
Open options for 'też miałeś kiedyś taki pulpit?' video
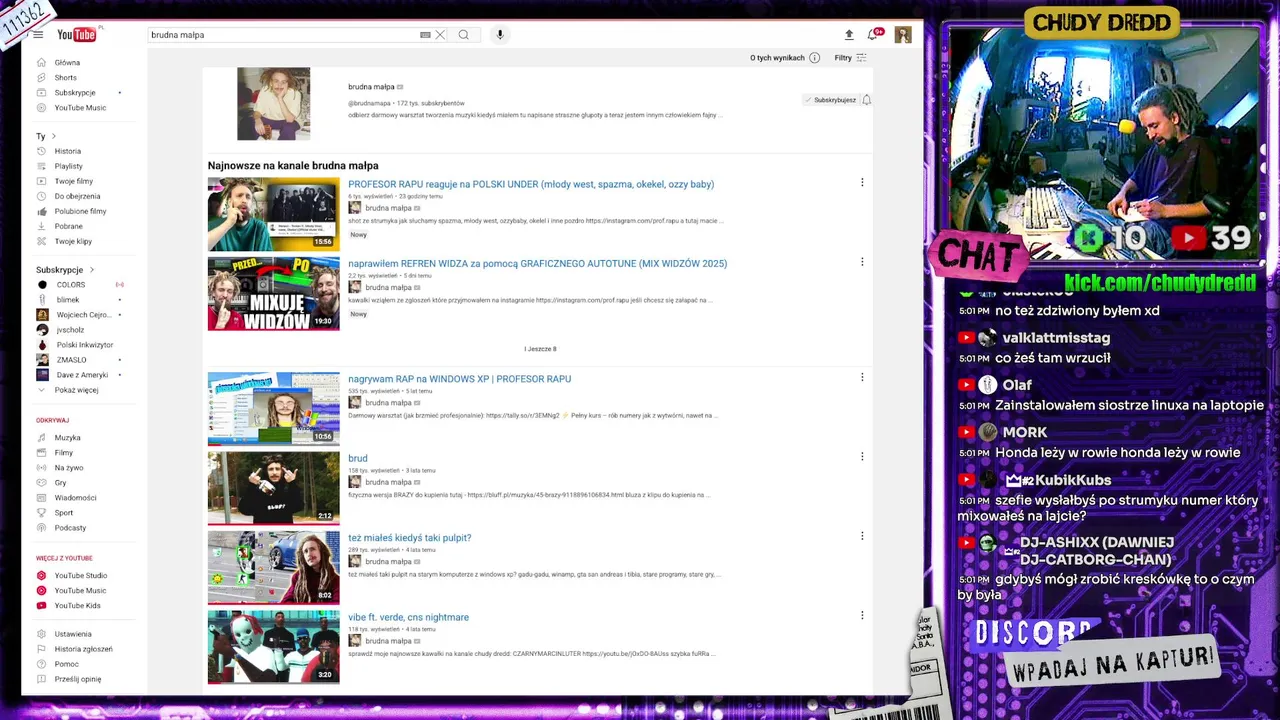click(862, 536)
